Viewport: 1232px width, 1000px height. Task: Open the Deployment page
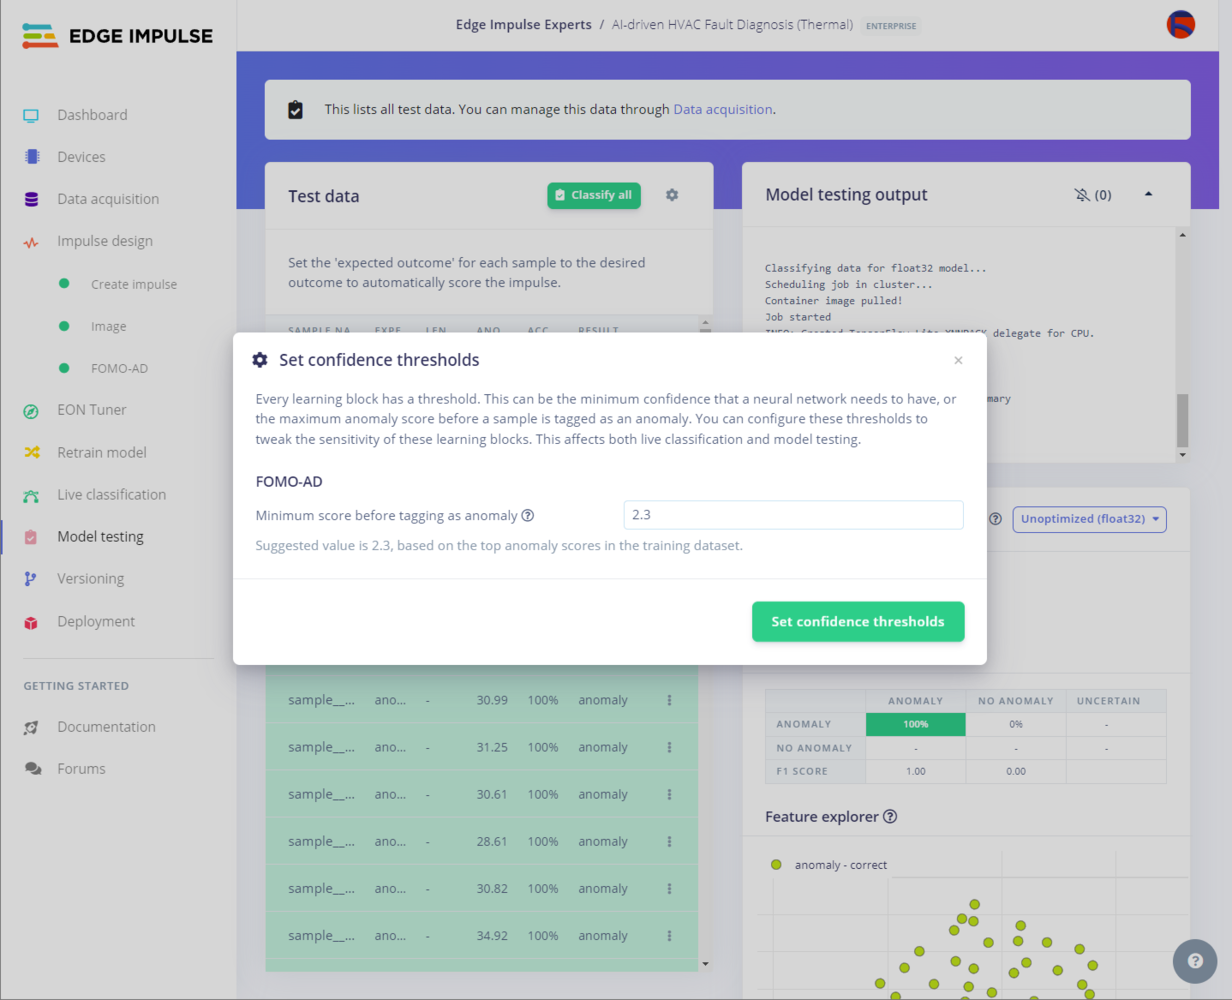pyautogui.click(x=96, y=621)
